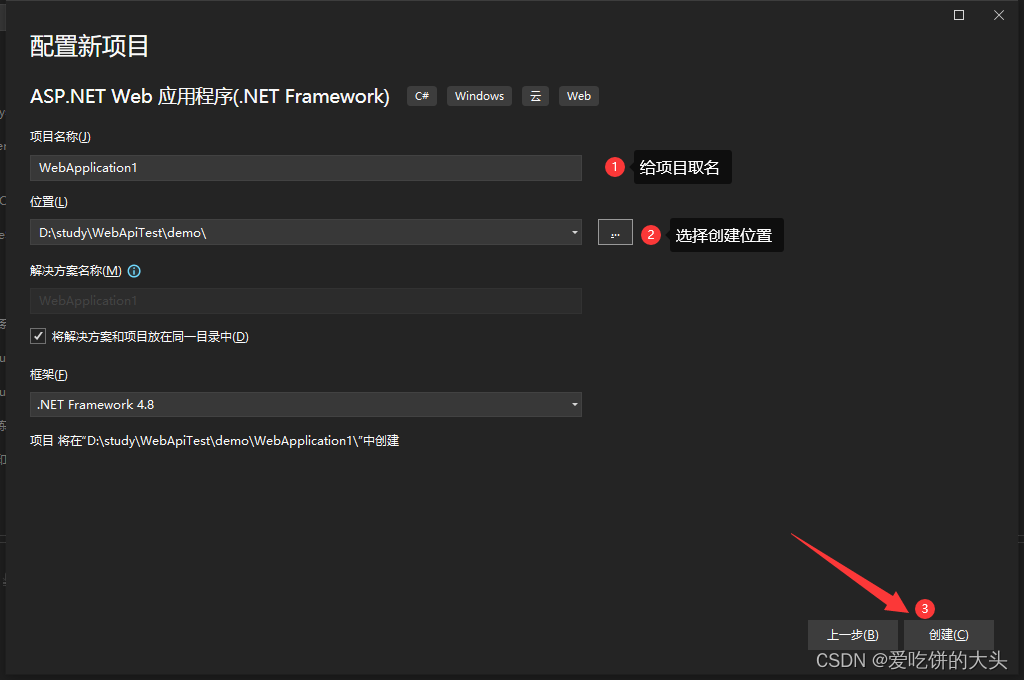This screenshot has height=680, width=1024.
Task: Click the Back (上一步) button
Action: click(x=853, y=634)
